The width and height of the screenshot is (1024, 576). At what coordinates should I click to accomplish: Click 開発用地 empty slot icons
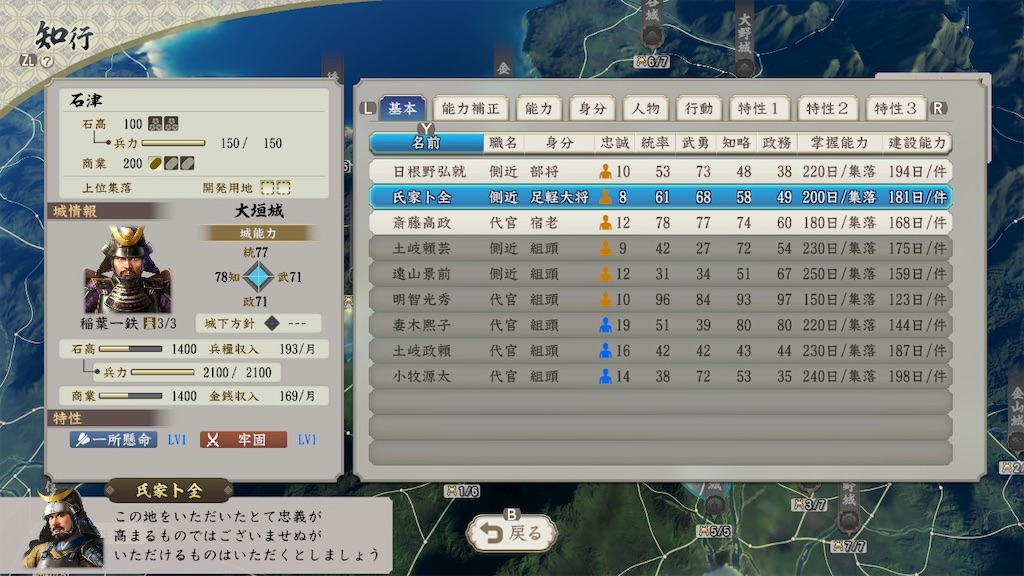[x=276, y=188]
